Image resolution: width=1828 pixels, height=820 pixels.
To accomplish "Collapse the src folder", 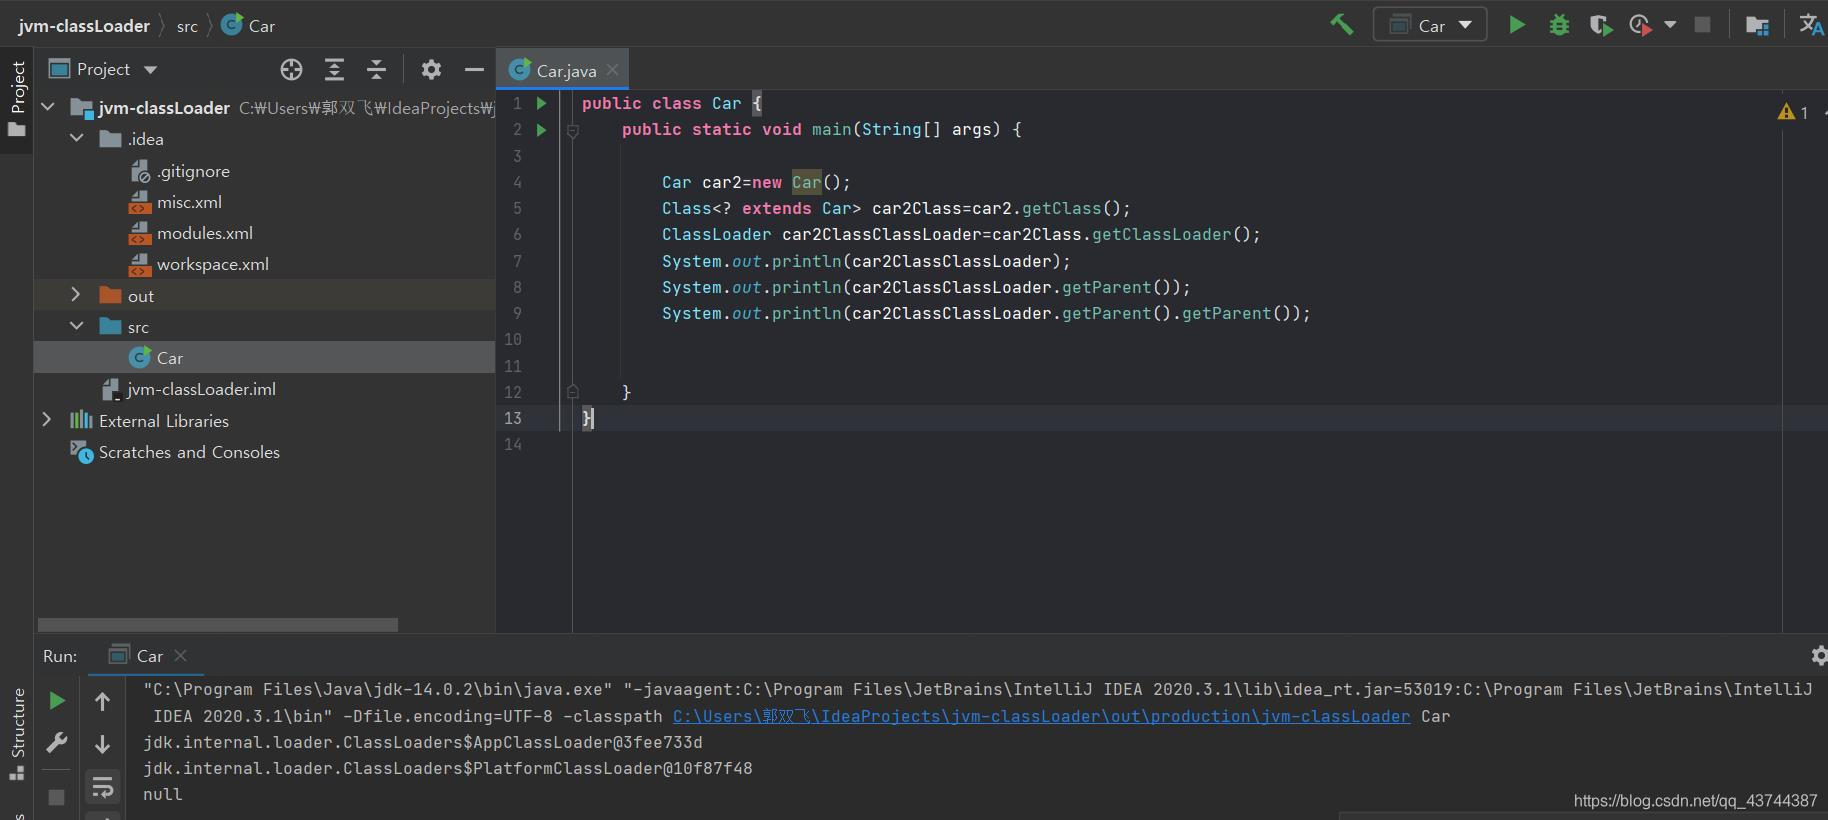I will (x=76, y=326).
